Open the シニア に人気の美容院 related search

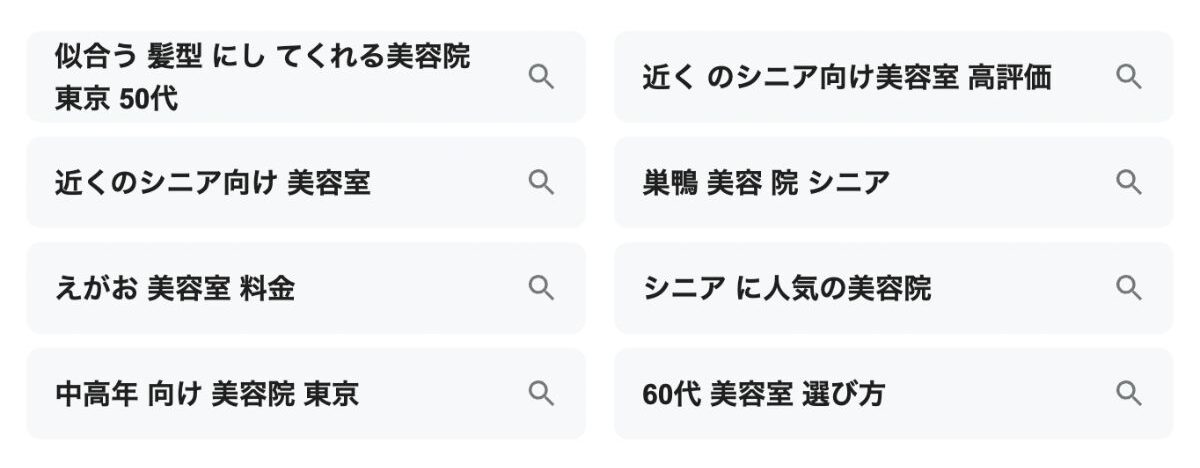786,289
